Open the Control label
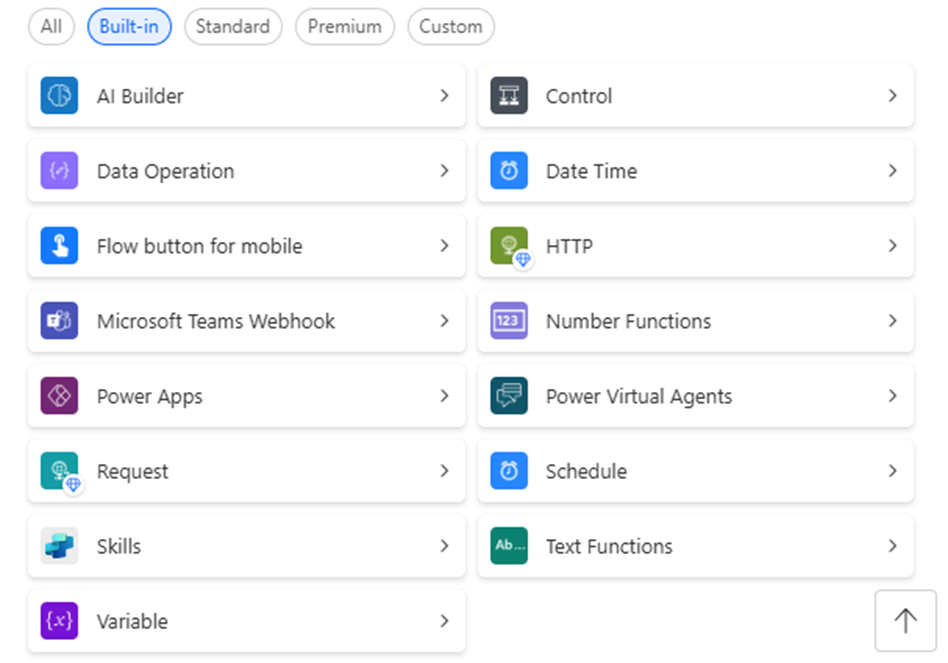The height and width of the screenshot is (663, 948). 579,96
